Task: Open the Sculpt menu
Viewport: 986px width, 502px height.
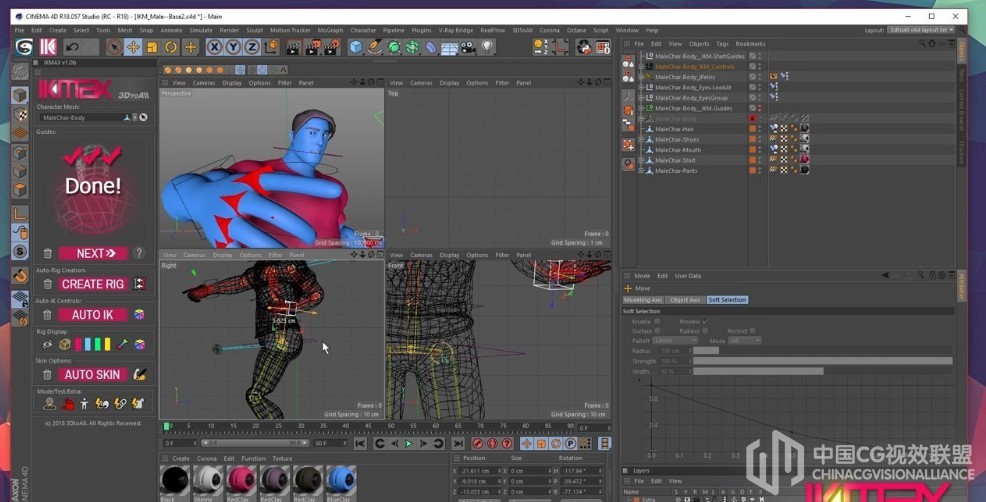Action: pyautogui.click(x=255, y=30)
